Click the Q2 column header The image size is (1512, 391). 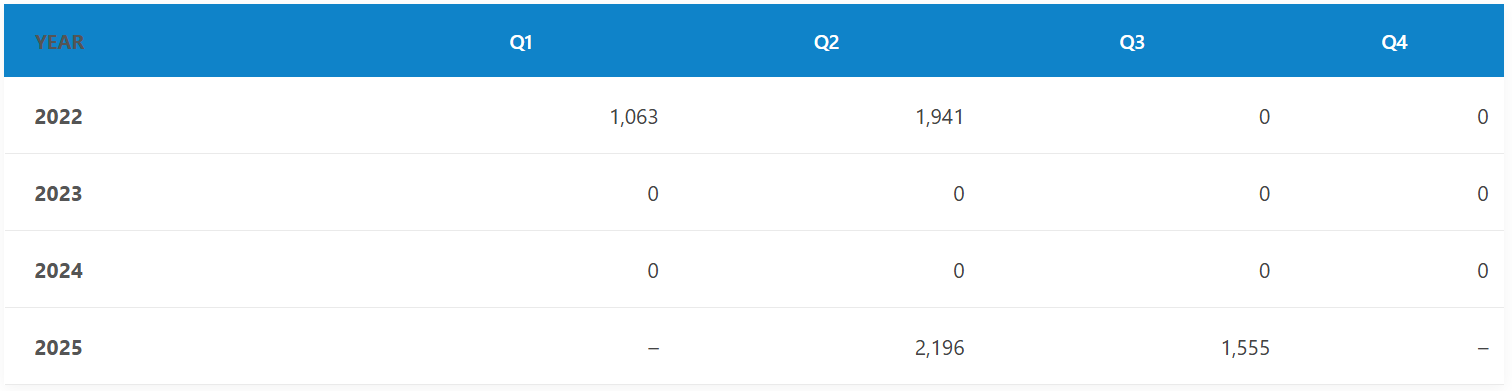coord(826,43)
